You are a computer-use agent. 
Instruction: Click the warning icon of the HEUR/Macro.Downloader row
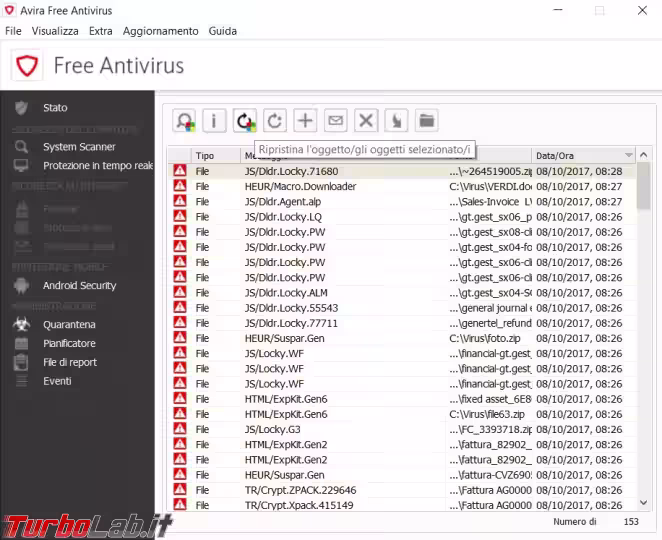(x=180, y=186)
